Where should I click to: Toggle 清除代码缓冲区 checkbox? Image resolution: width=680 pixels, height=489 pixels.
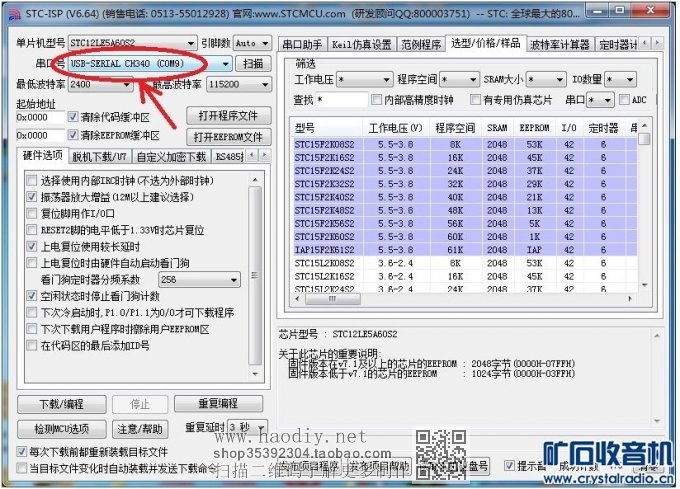[x=73, y=117]
